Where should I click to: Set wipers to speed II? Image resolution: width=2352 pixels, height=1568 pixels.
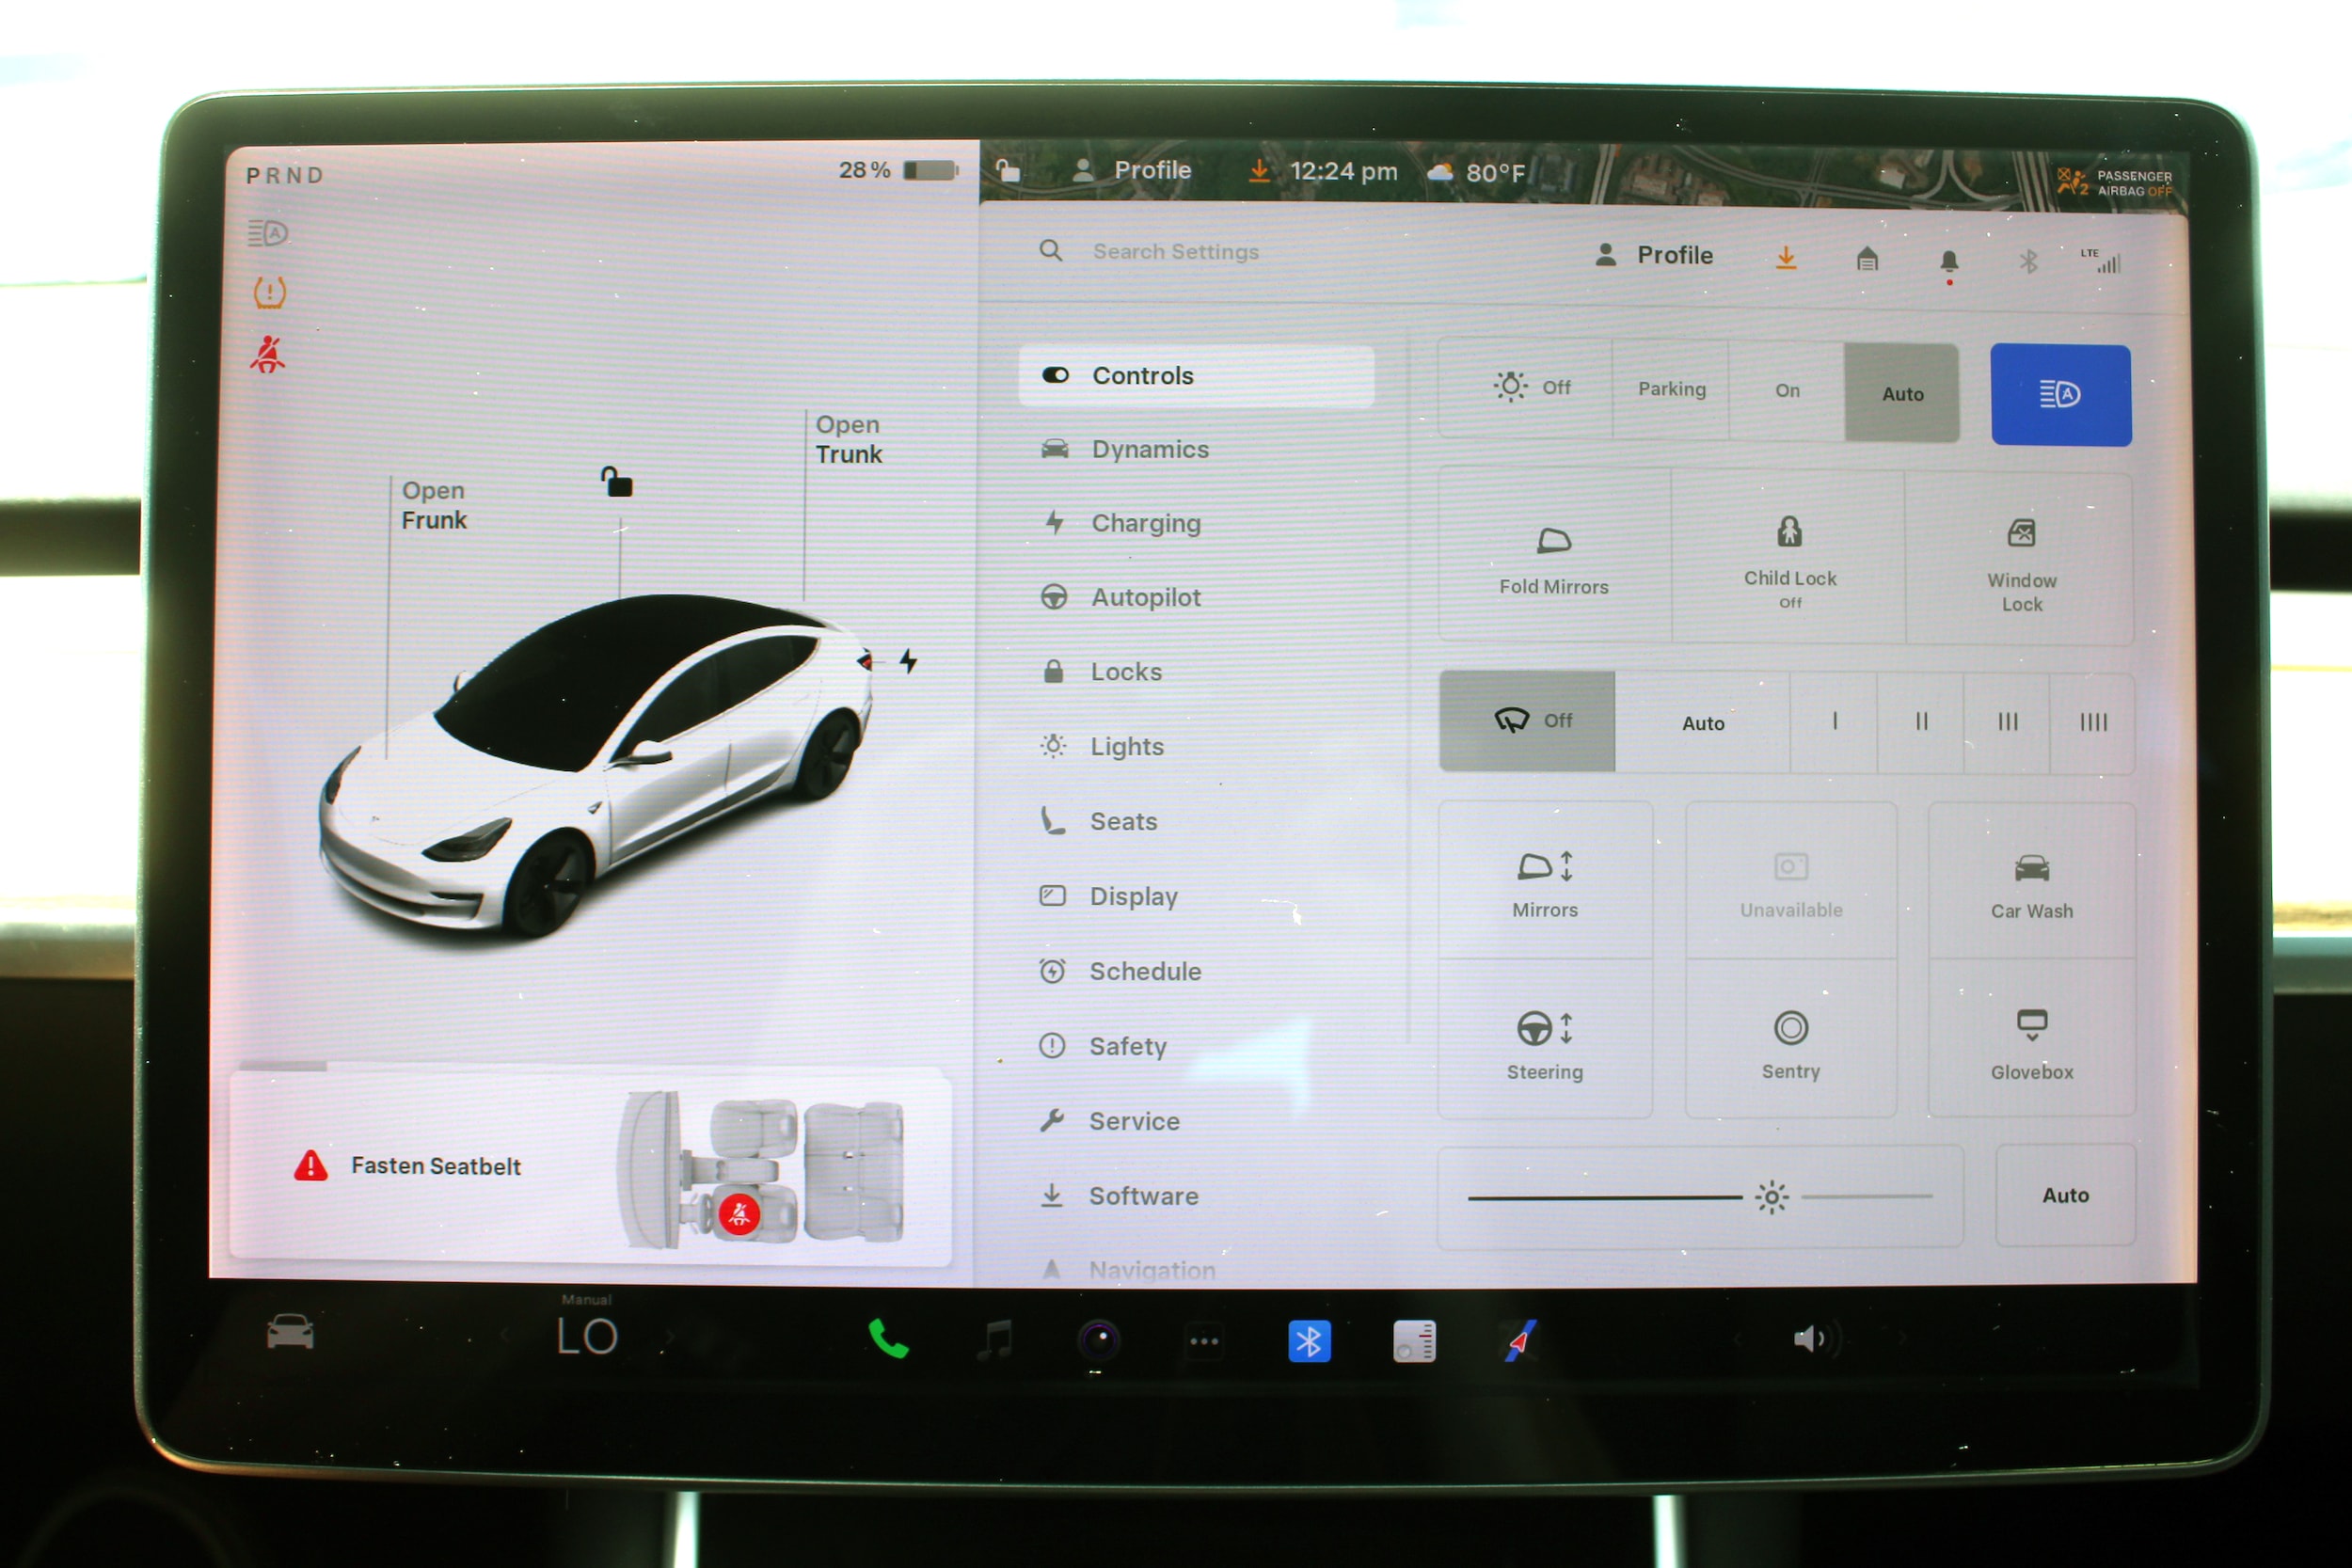tap(1921, 722)
